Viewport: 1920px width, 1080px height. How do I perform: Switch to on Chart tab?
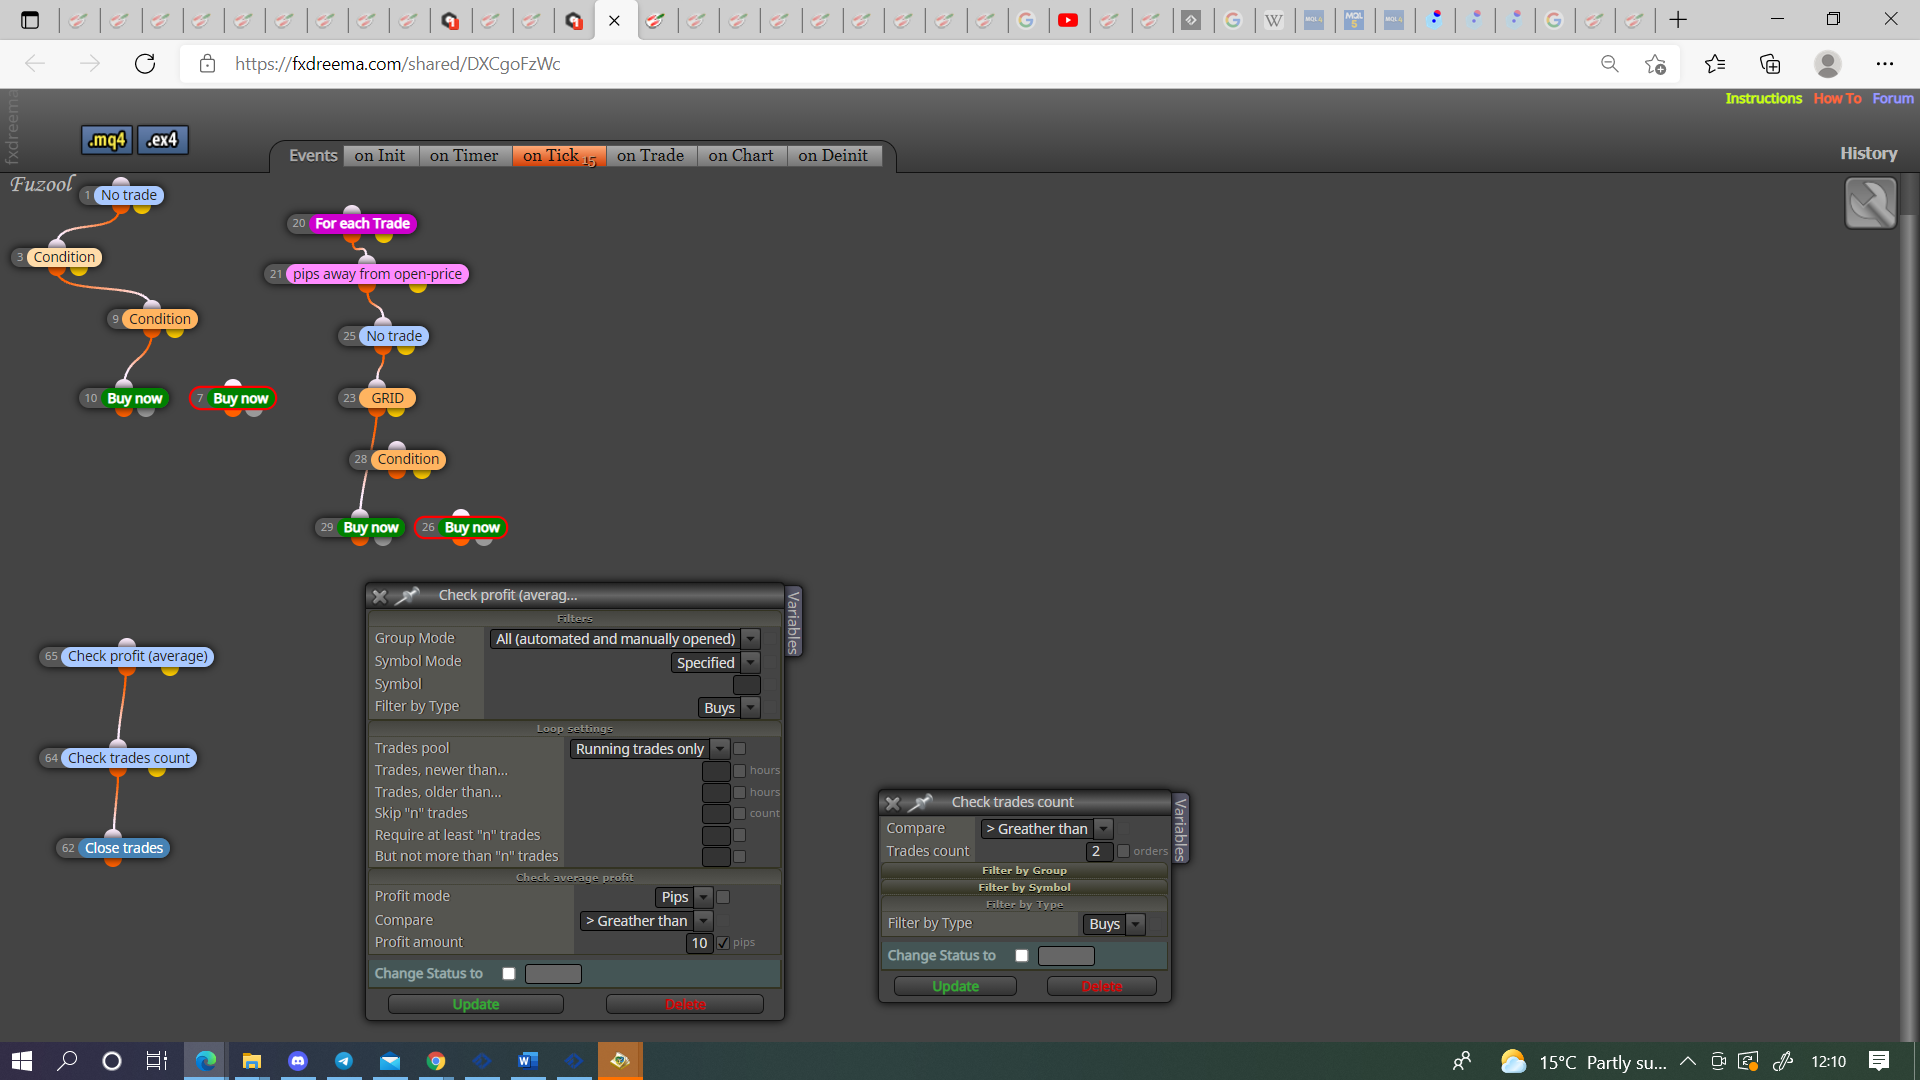(741, 156)
